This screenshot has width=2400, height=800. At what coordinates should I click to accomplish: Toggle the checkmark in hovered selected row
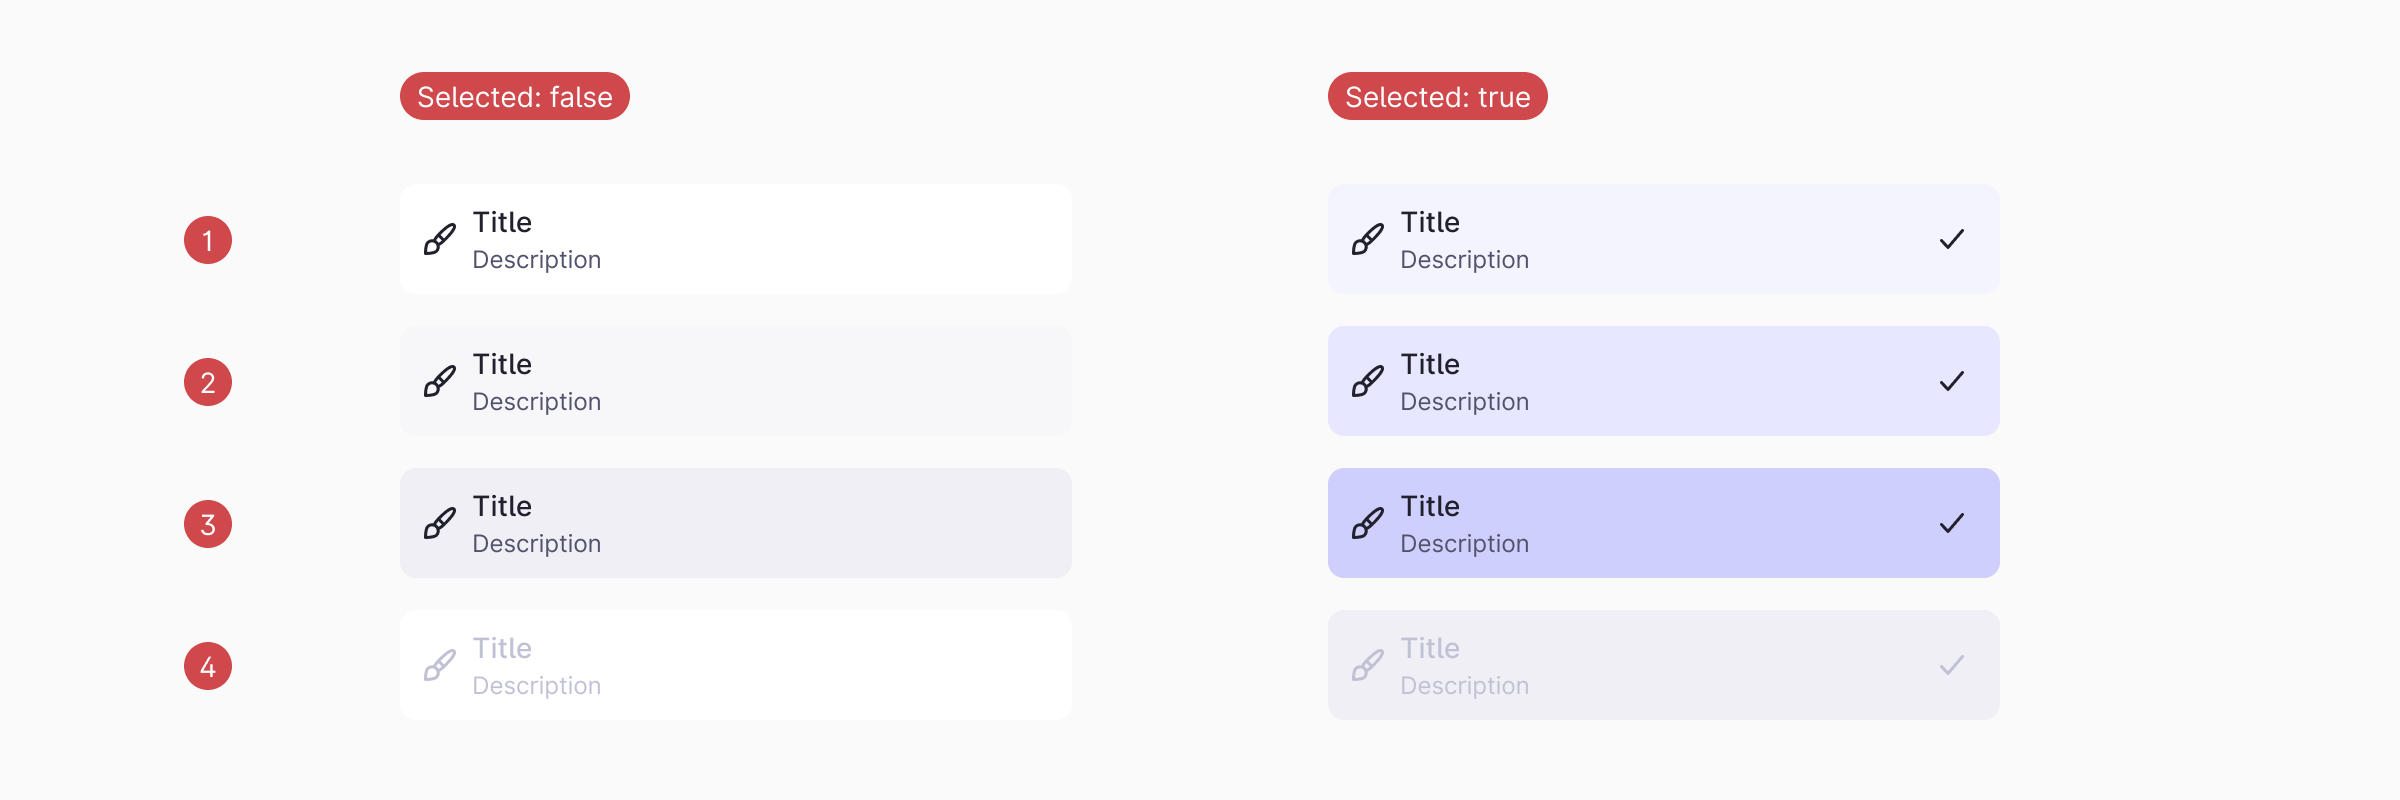[x=1951, y=380]
